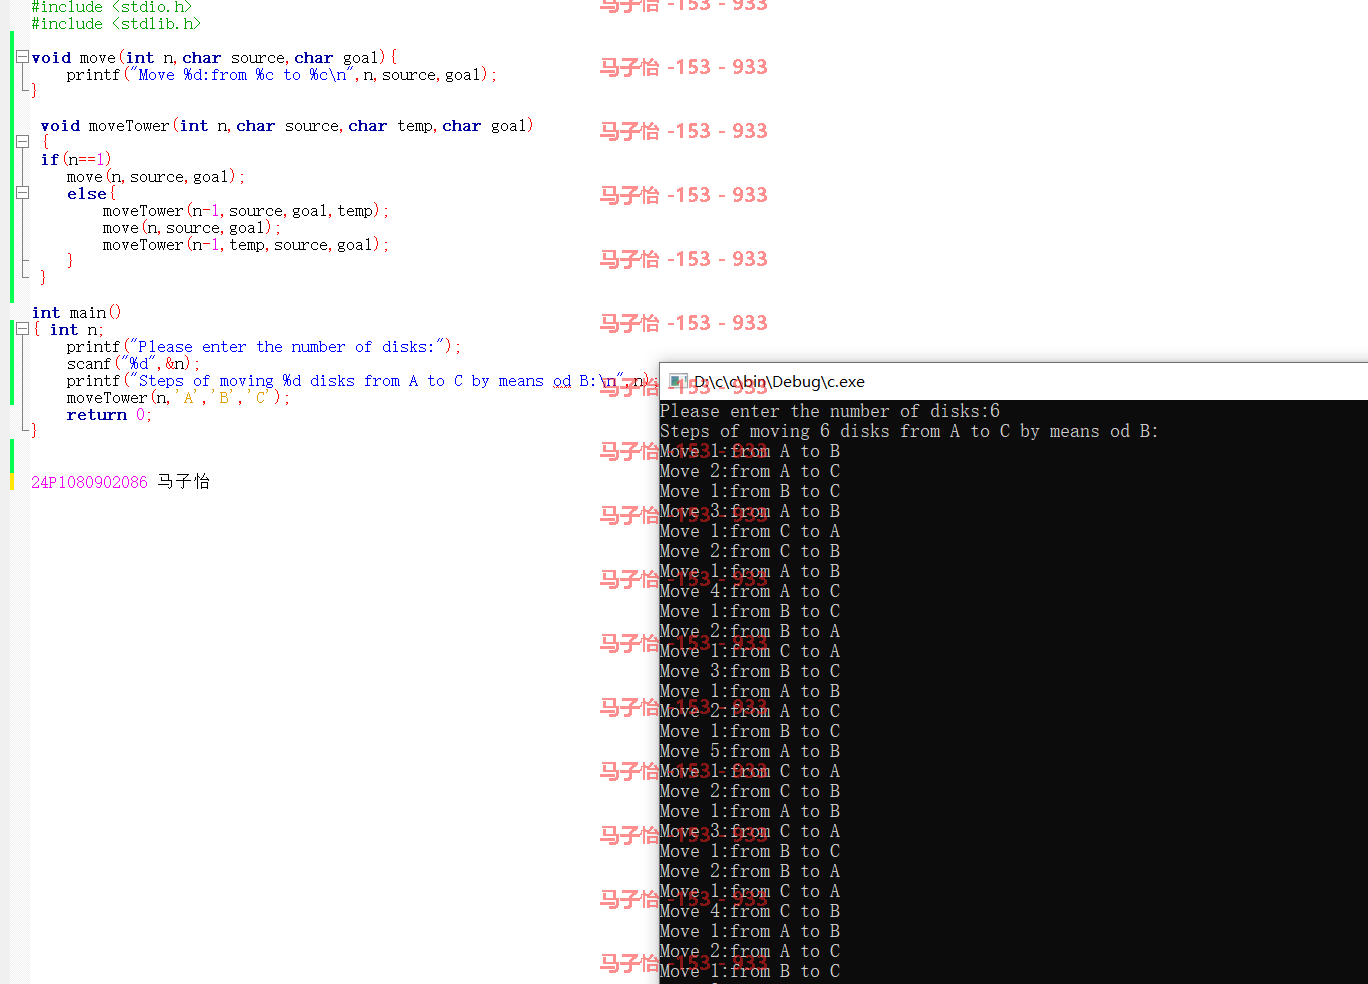
Task: Click the #include <stdlib.h> line
Action: (x=116, y=24)
